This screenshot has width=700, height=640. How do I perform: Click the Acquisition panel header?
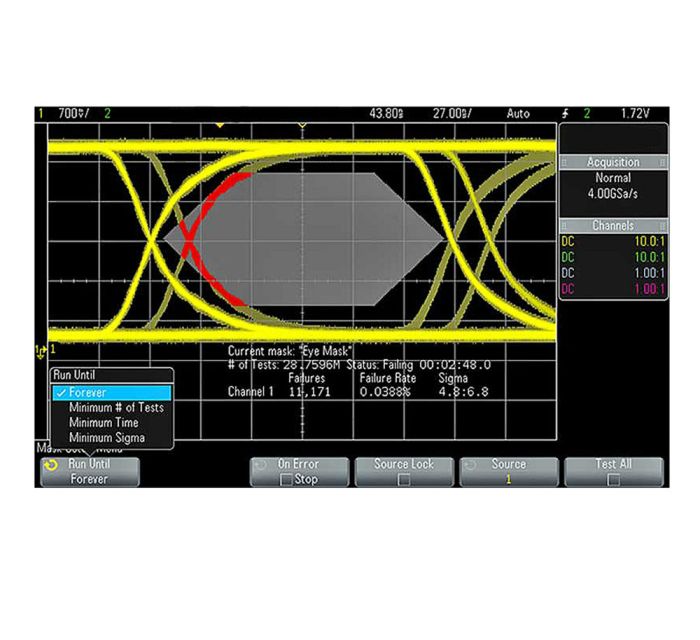(613, 162)
